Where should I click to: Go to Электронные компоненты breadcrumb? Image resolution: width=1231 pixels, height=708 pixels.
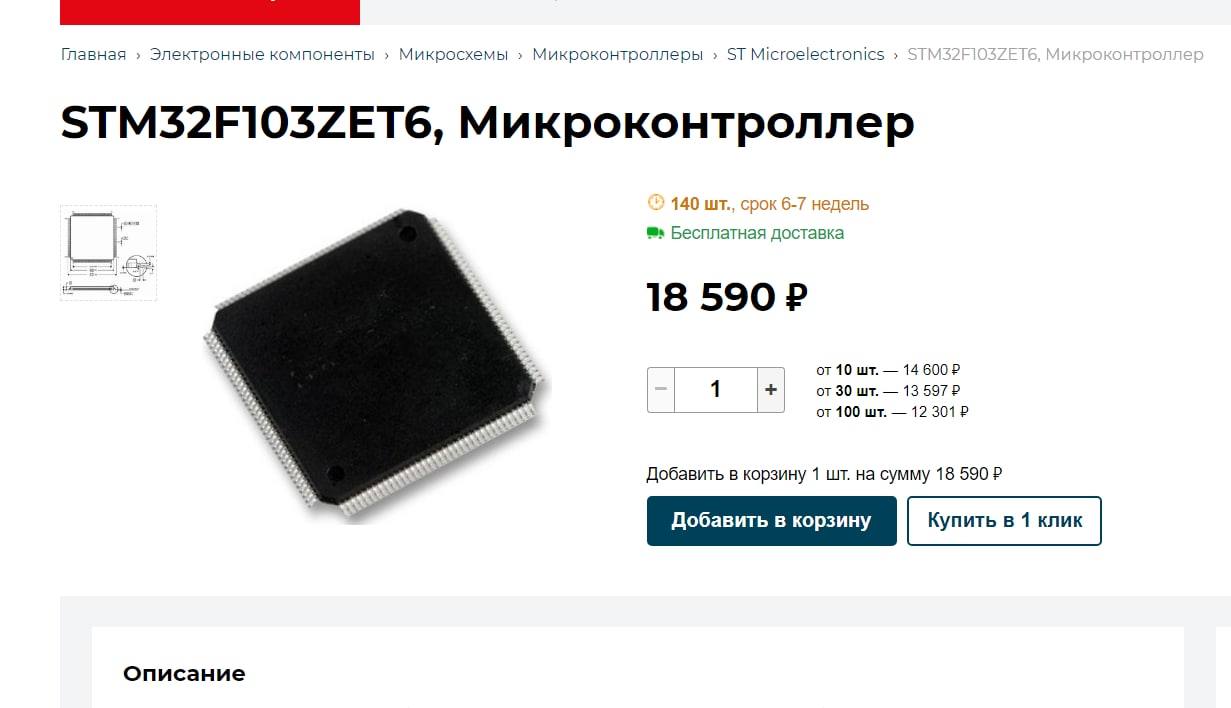pyautogui.click(x=262, y=54)
